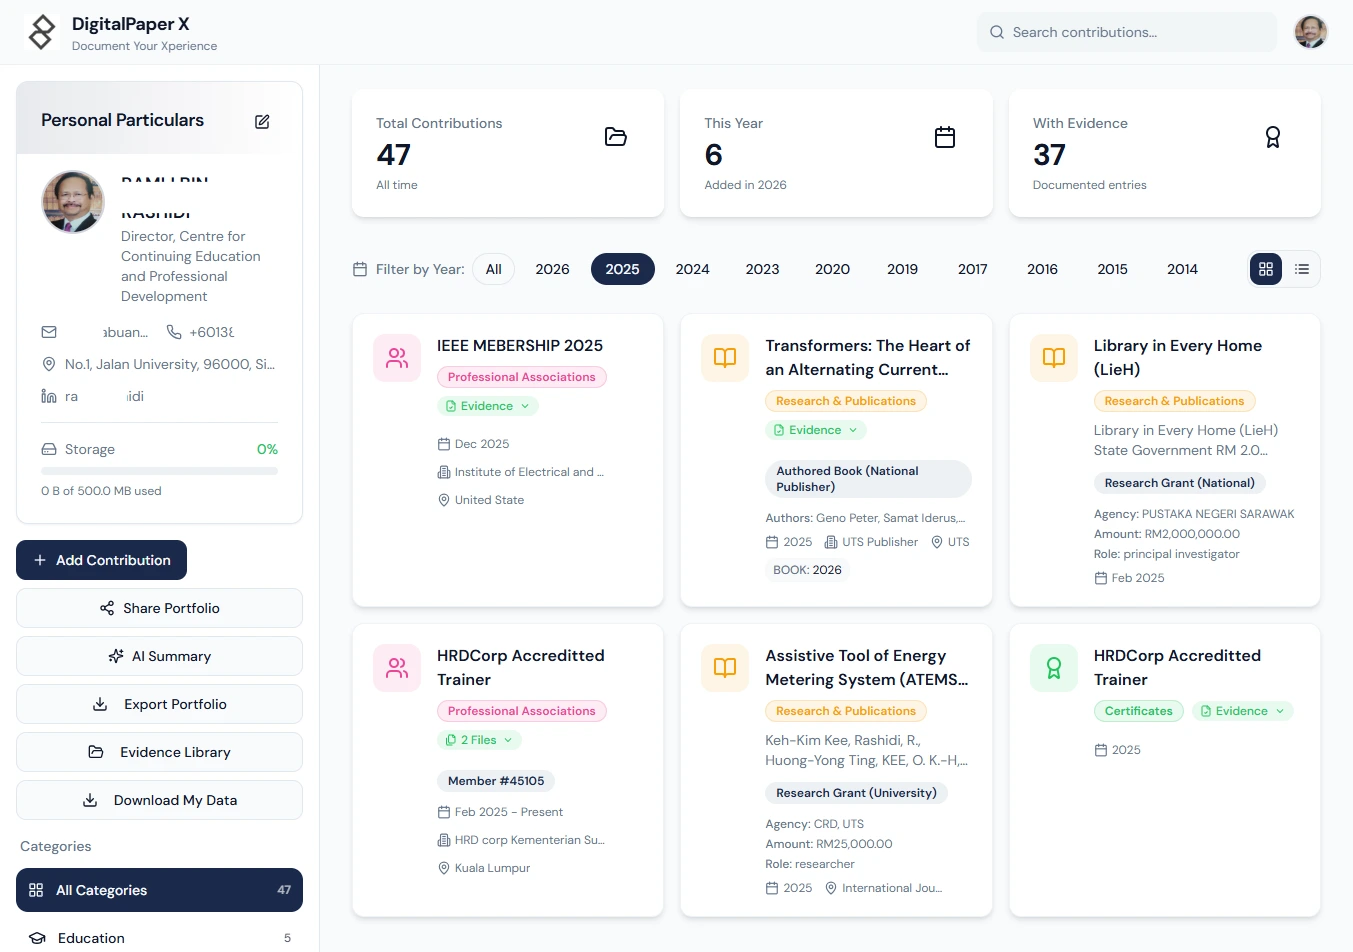
Task: Click the DigitalPaper X logo icon
Action: point(42,32)
